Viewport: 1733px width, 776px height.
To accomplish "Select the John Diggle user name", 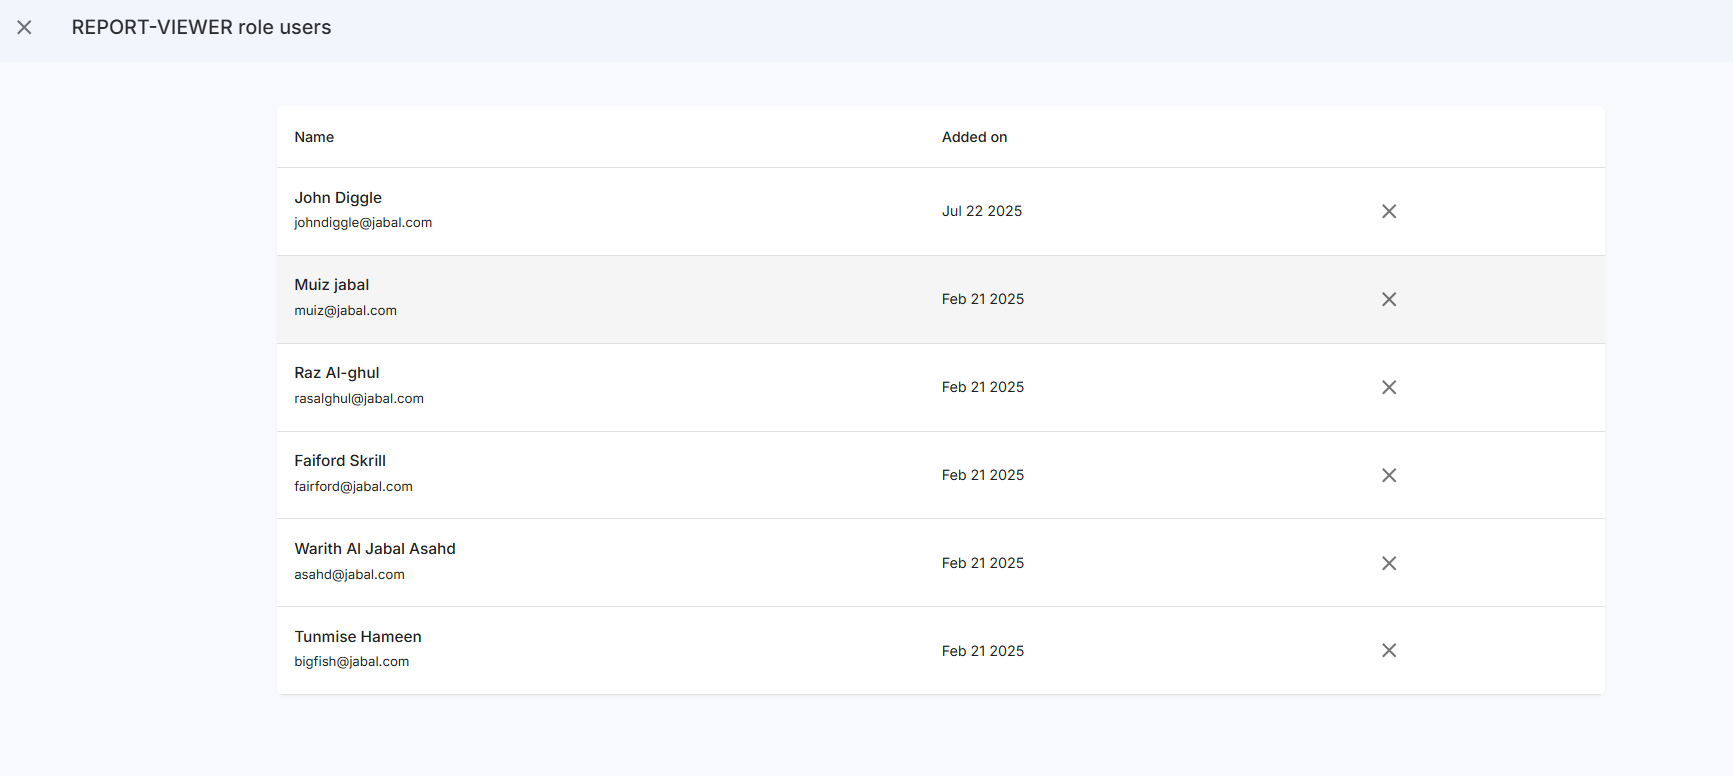I will tap(338, 198).
